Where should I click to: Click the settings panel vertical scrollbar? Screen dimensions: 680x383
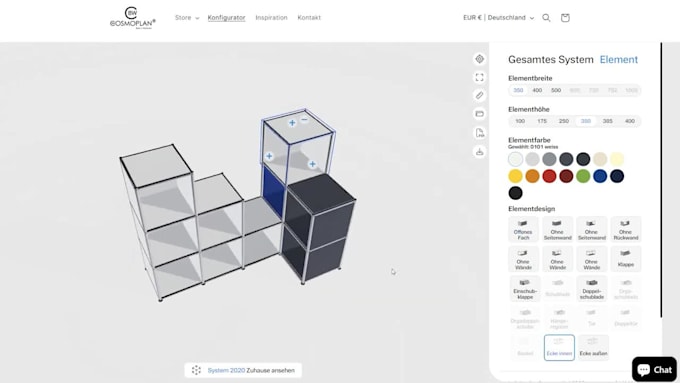pos(661,180)
